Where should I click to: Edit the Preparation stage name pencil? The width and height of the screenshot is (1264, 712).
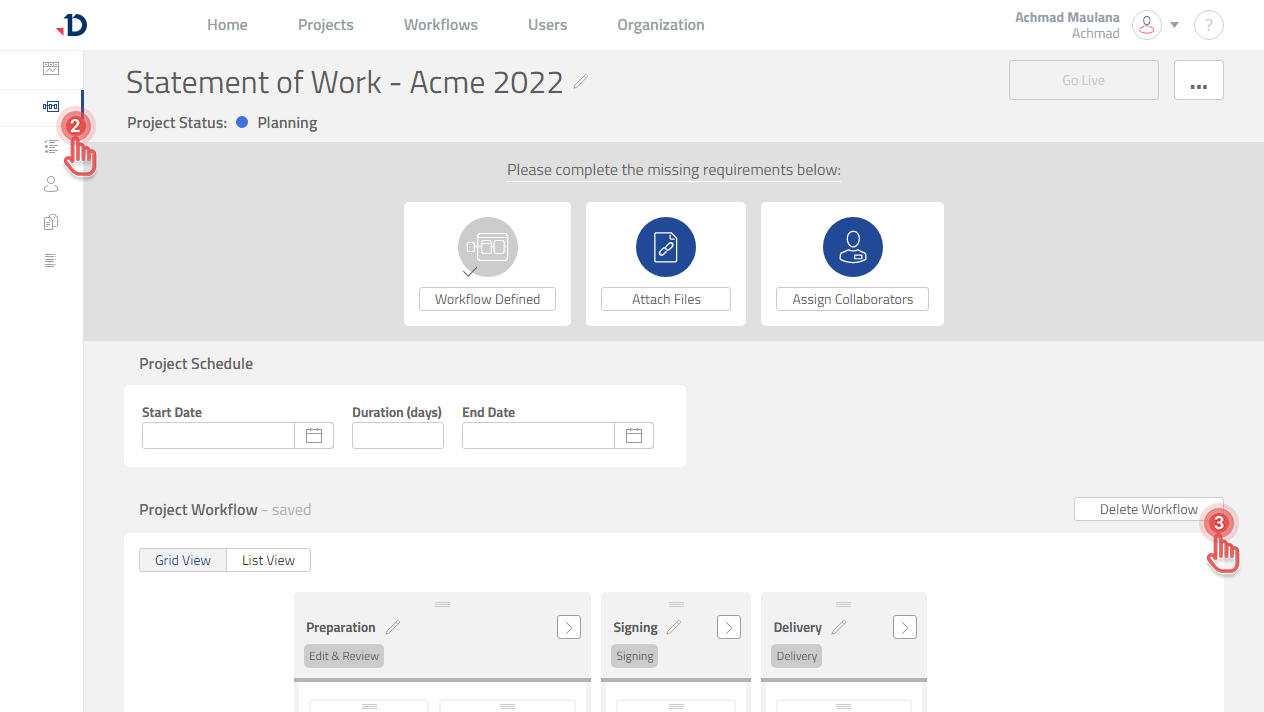[x=393, y=627]
